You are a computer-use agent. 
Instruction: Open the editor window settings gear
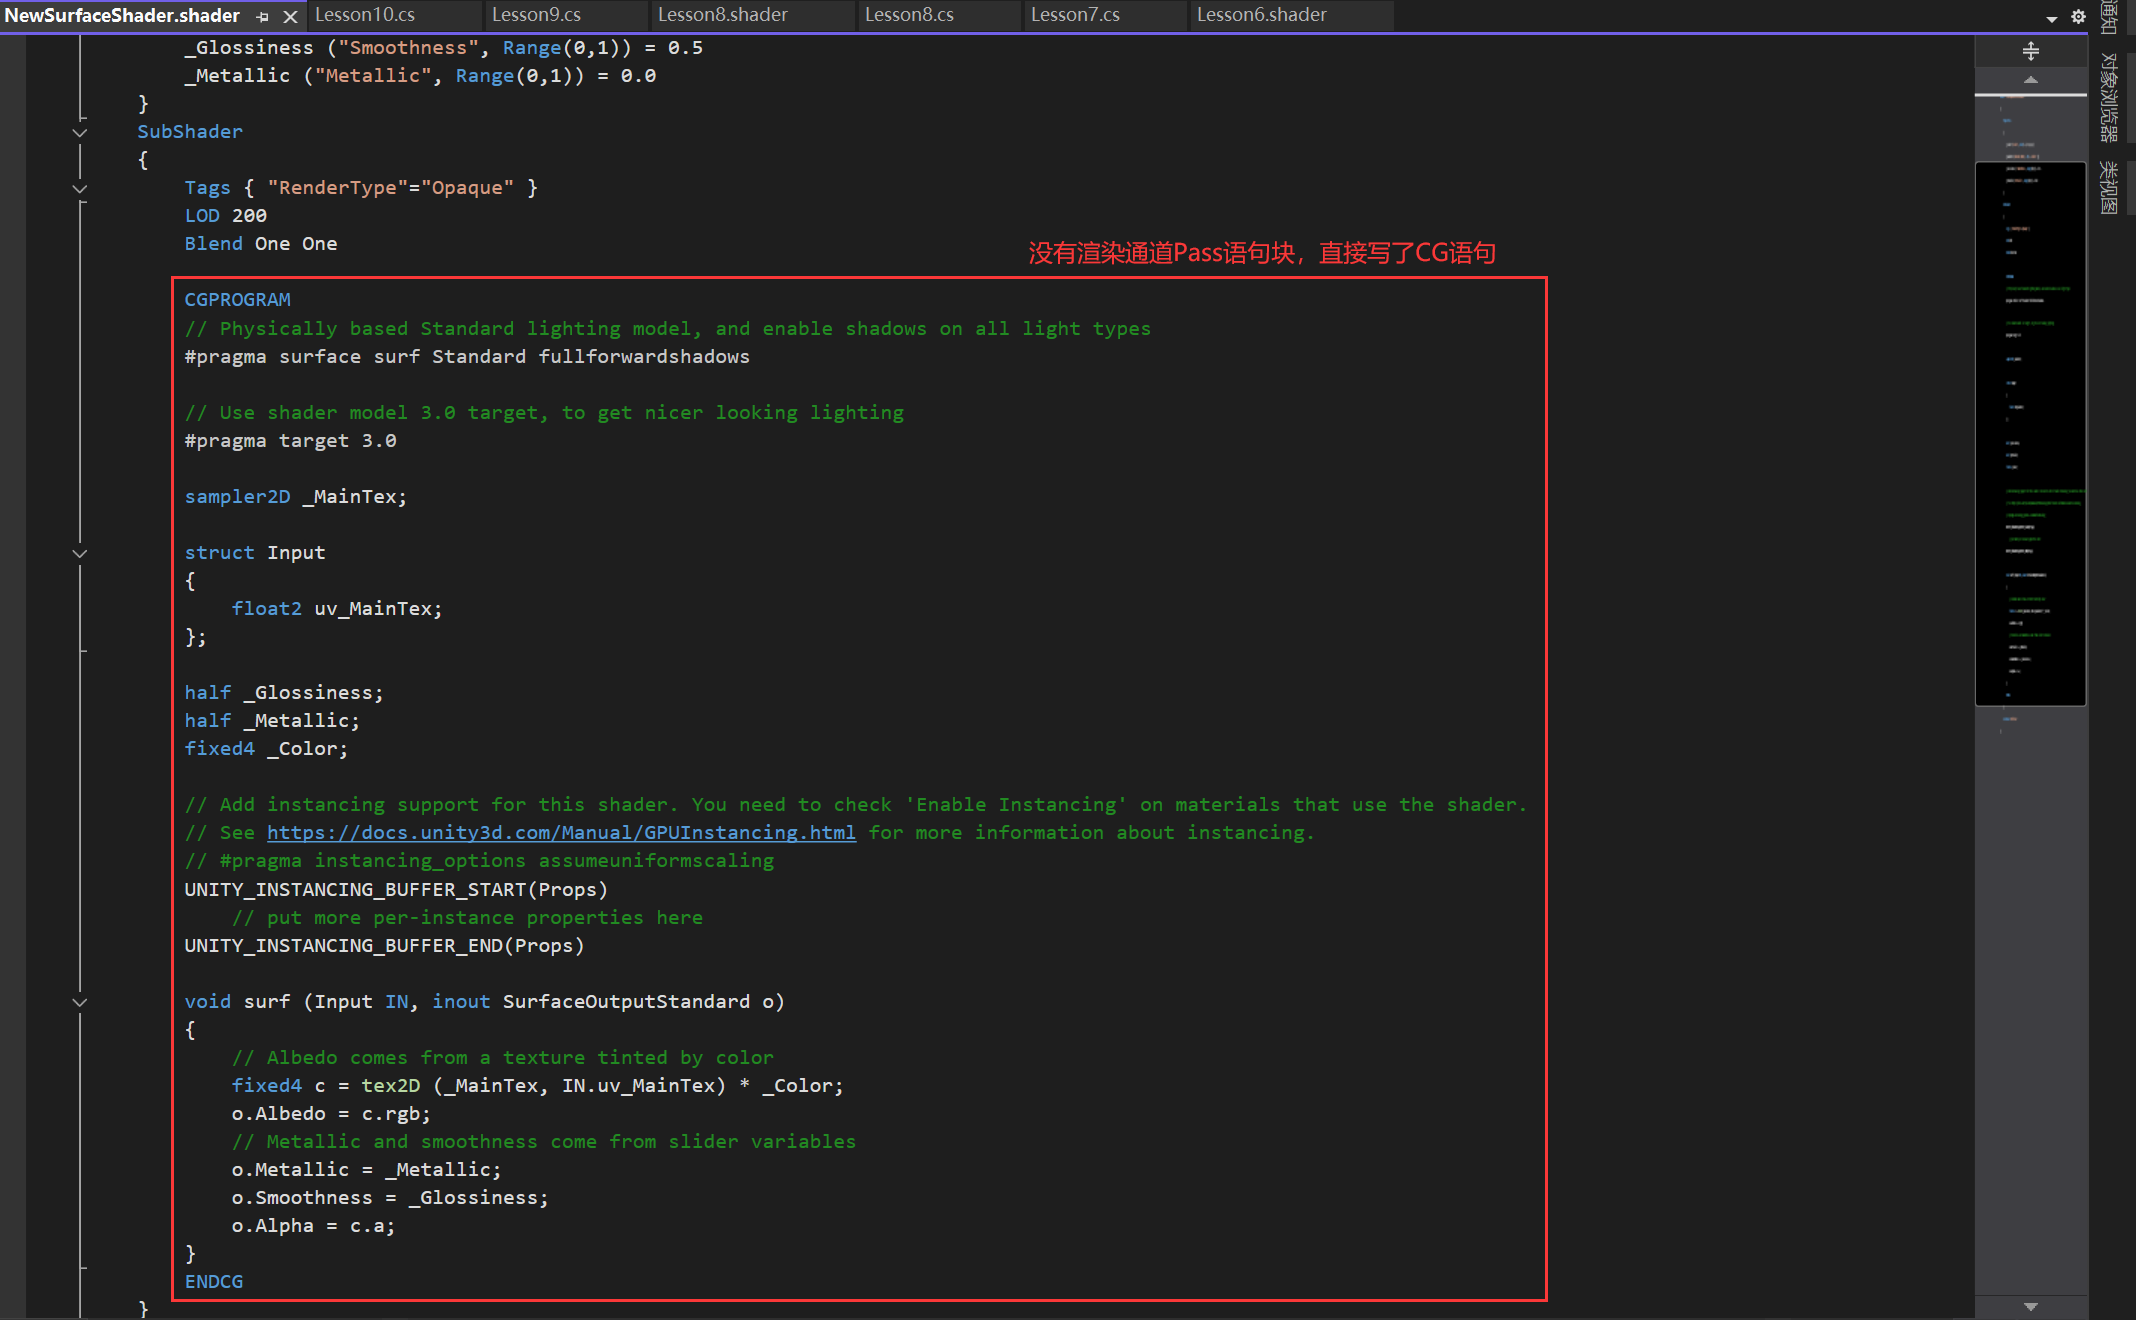2078,16
